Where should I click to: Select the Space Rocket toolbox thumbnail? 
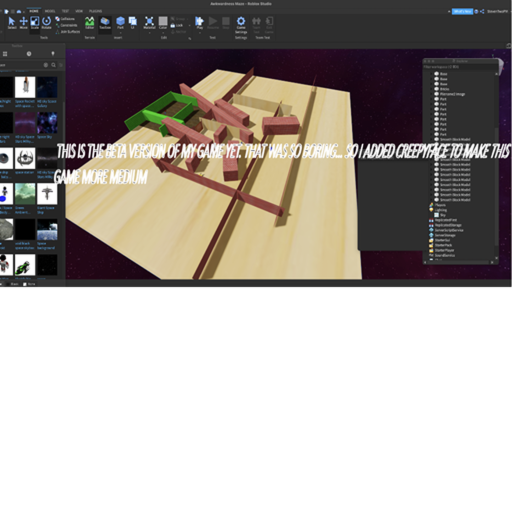(25, 87)
